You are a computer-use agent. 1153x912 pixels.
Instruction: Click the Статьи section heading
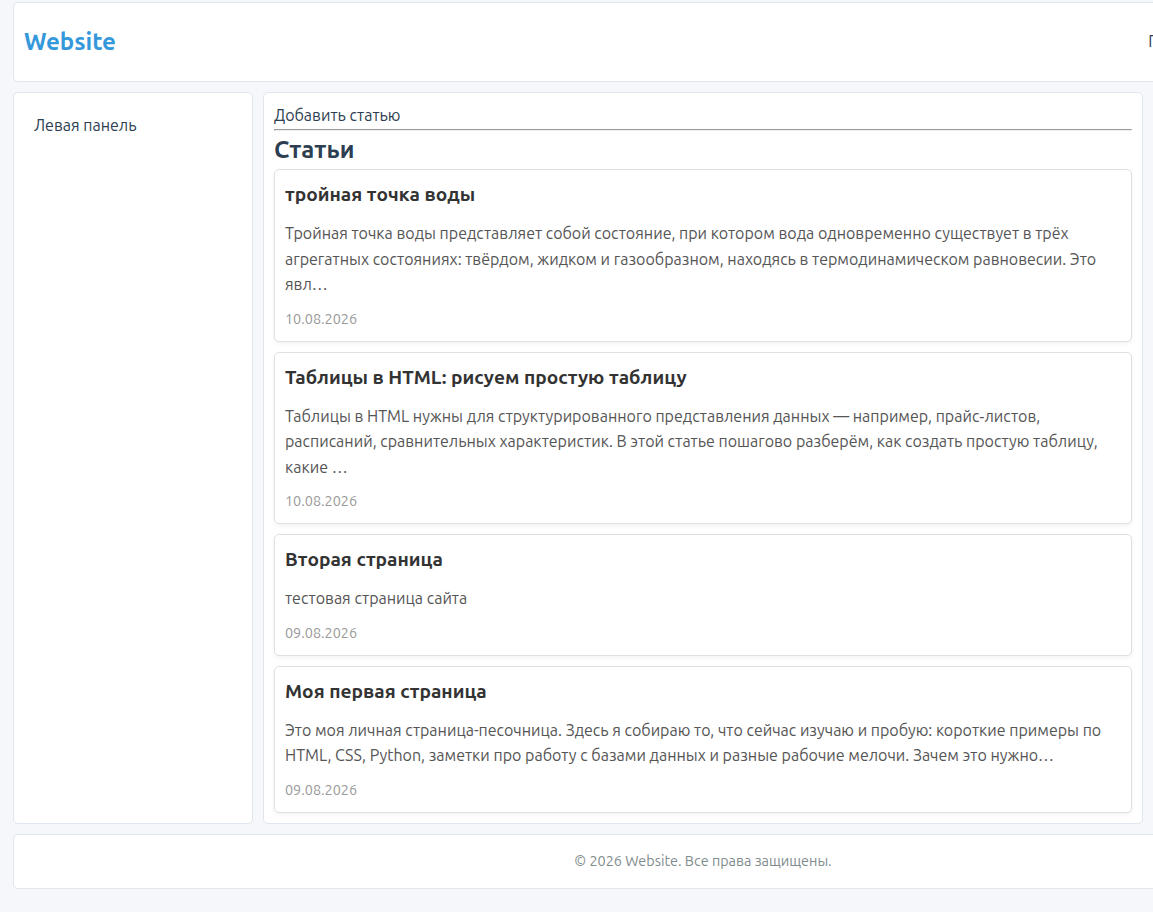(314, 150)
